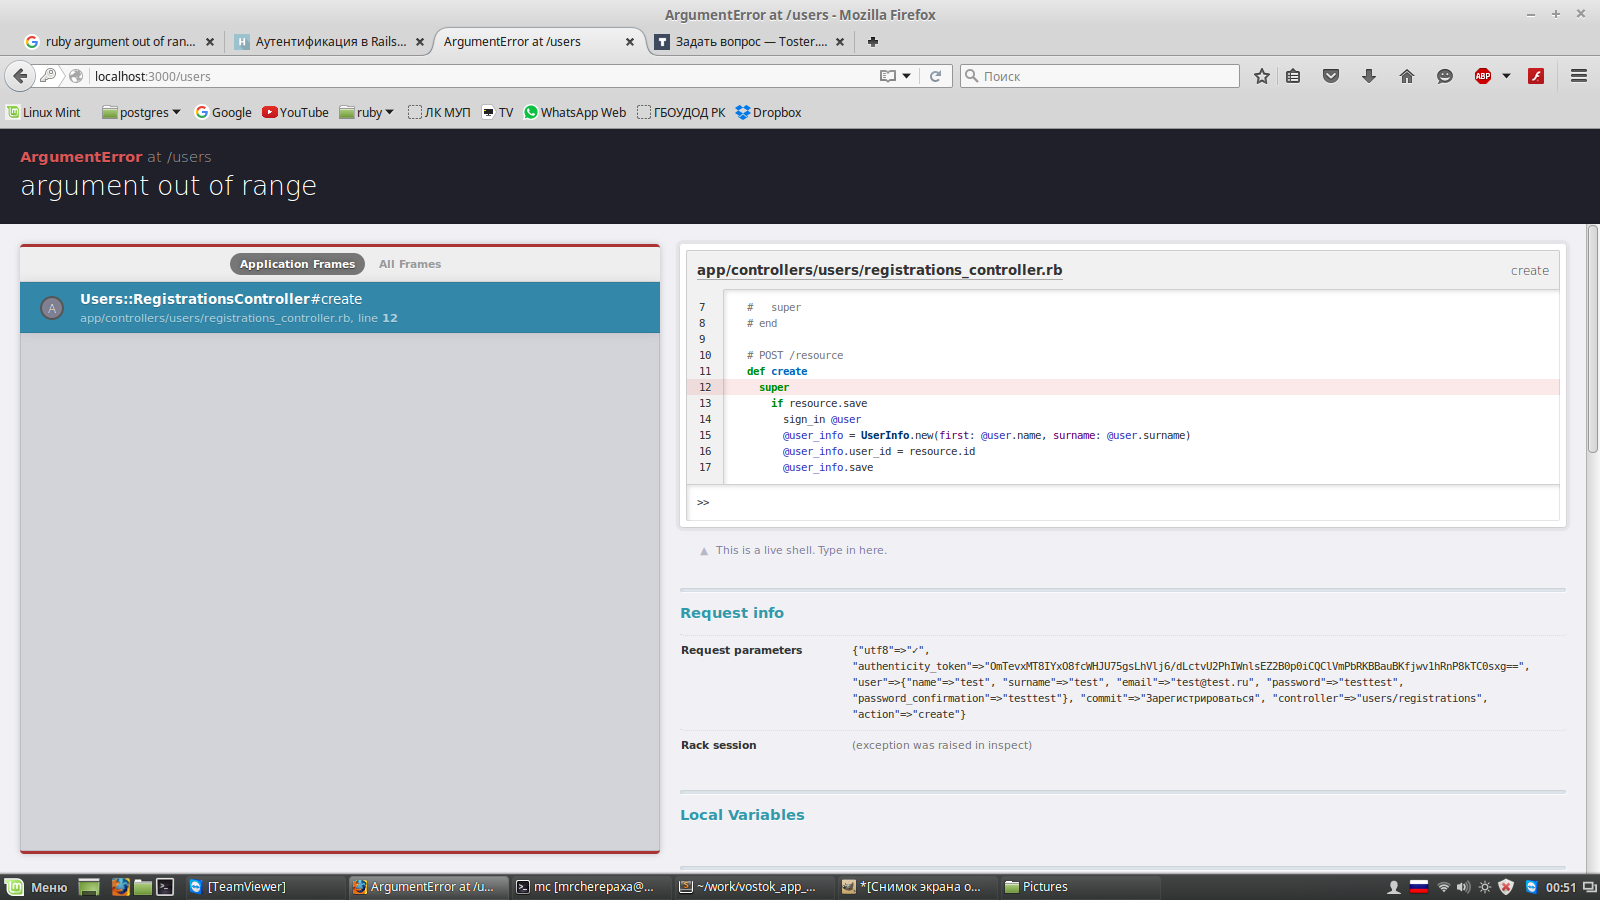This screenshot has width=1600, height=900.
Task: Launch Firefox from the taskbar launcher
Action: click(120, 887)
